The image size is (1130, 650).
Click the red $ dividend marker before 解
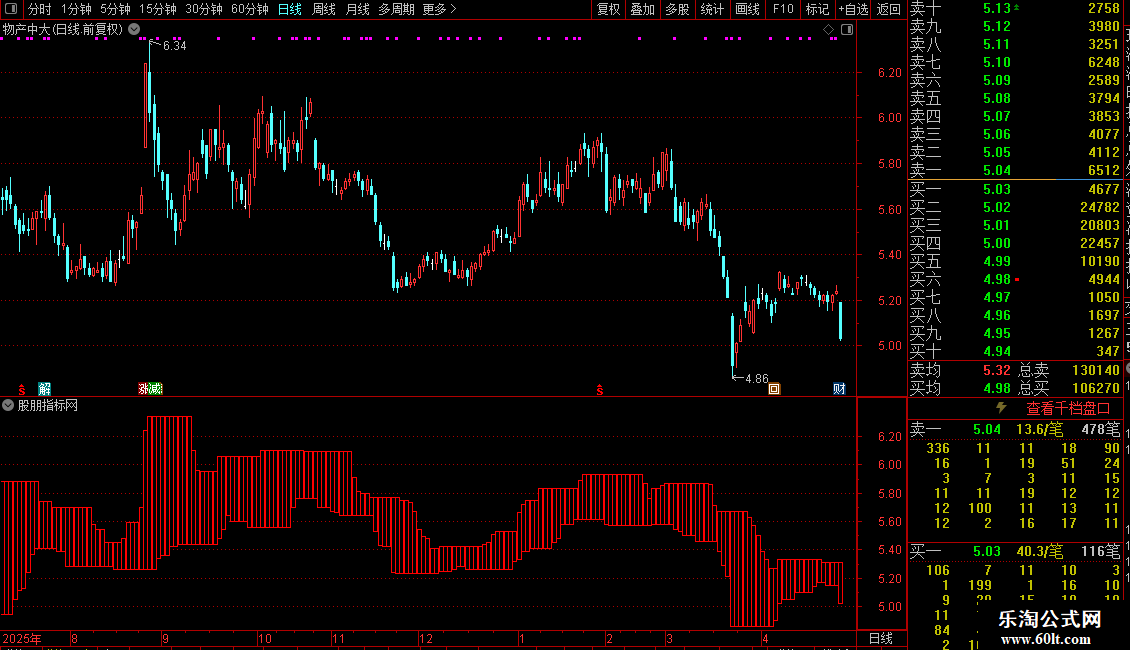coord(22,389)
